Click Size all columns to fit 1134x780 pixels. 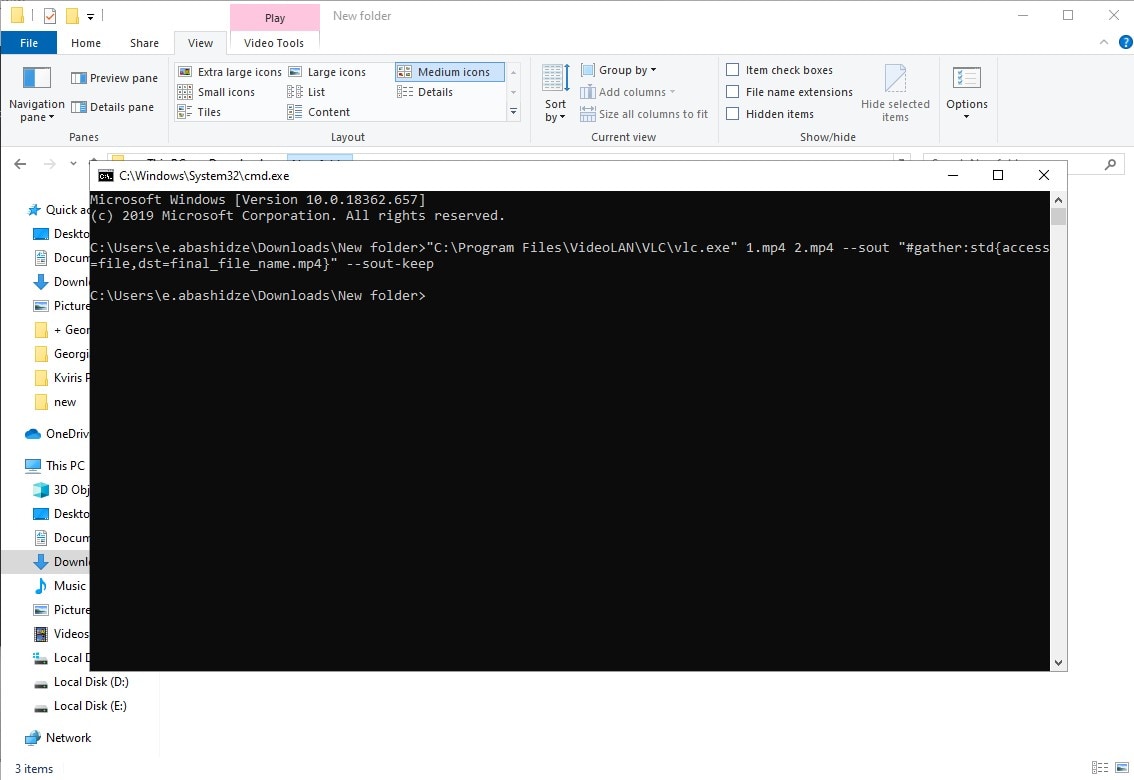tap(644, 114)
